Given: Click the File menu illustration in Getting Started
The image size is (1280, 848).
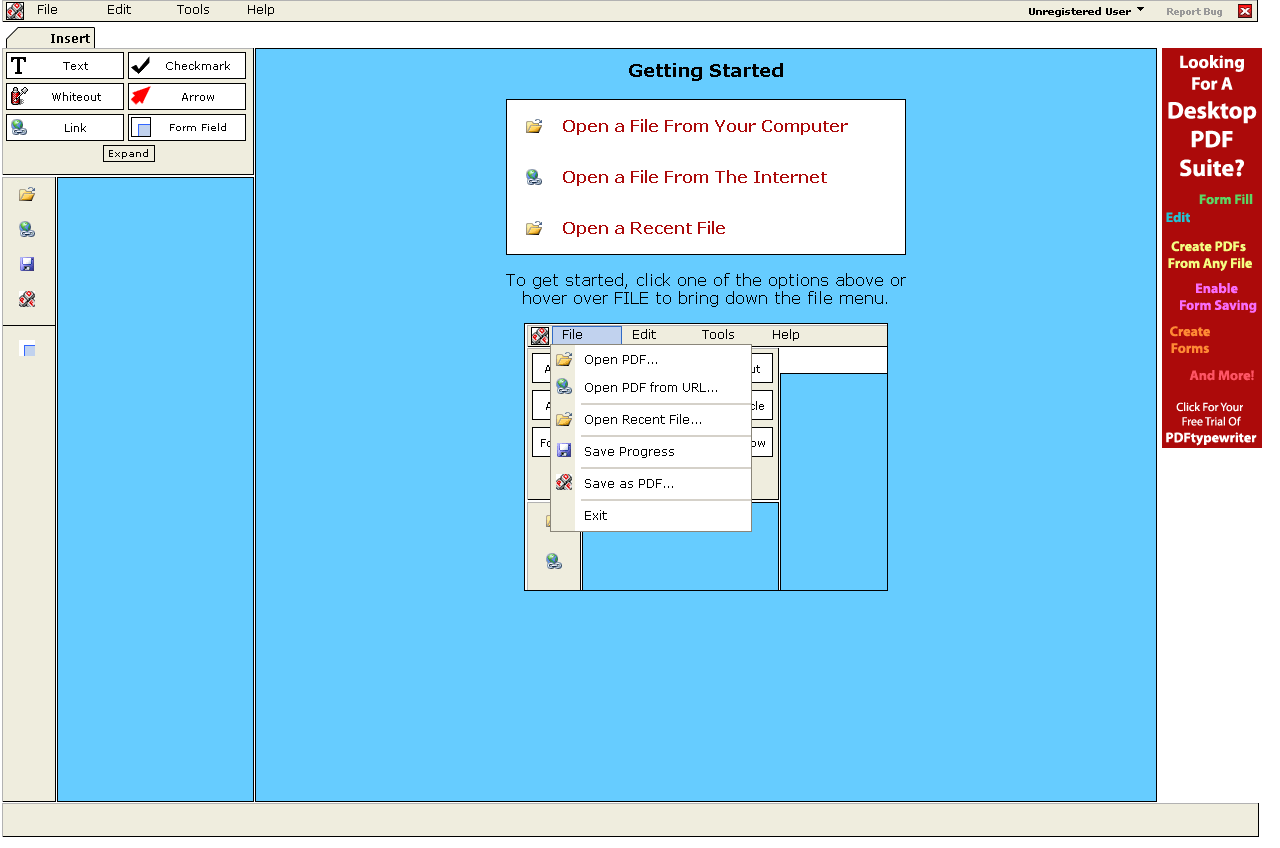Looking at the screenshot, I should tap(706, 457).
